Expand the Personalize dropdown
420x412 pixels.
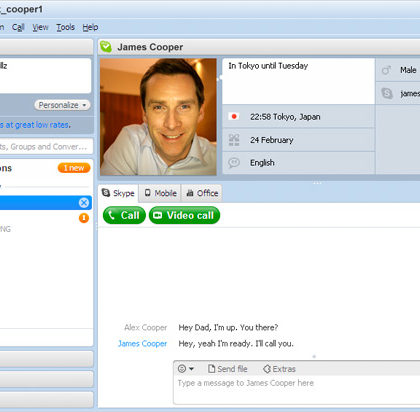(x=62, y=105)
